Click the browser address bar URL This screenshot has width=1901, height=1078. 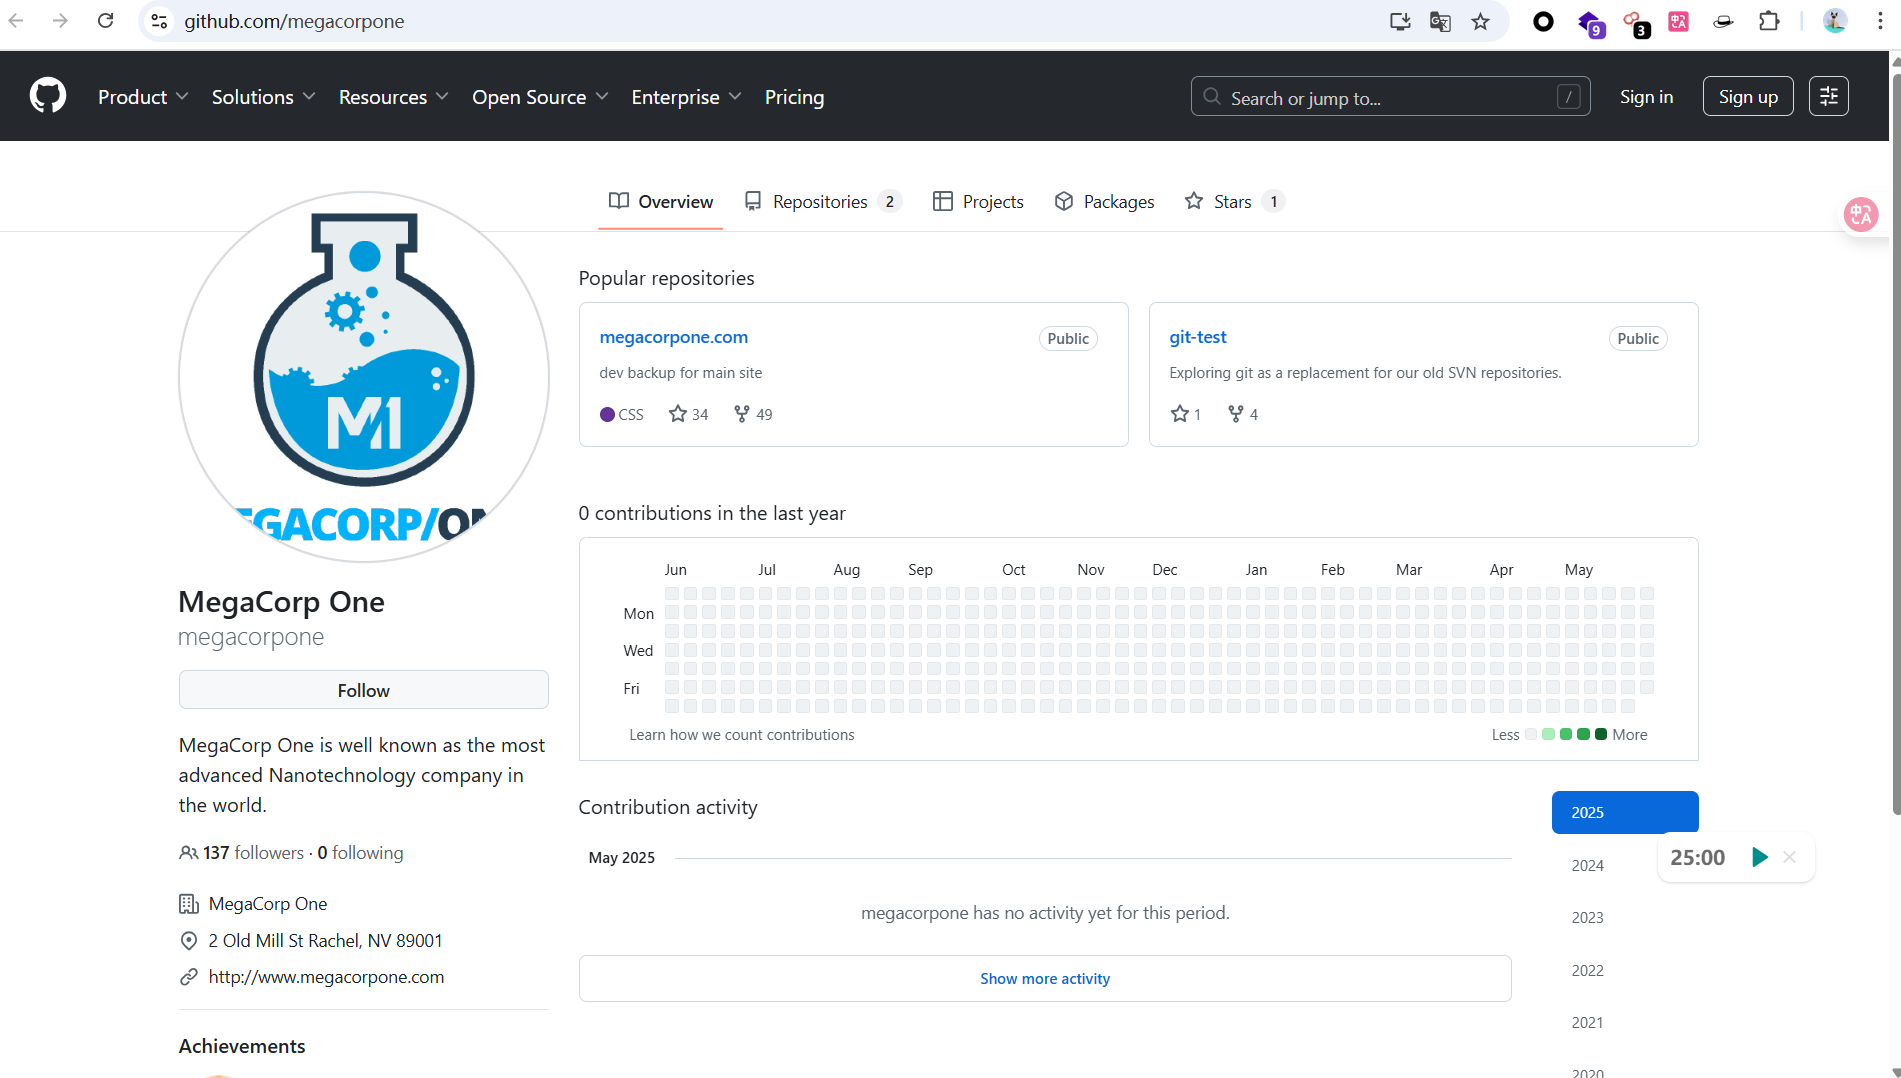tap(294, 21)
